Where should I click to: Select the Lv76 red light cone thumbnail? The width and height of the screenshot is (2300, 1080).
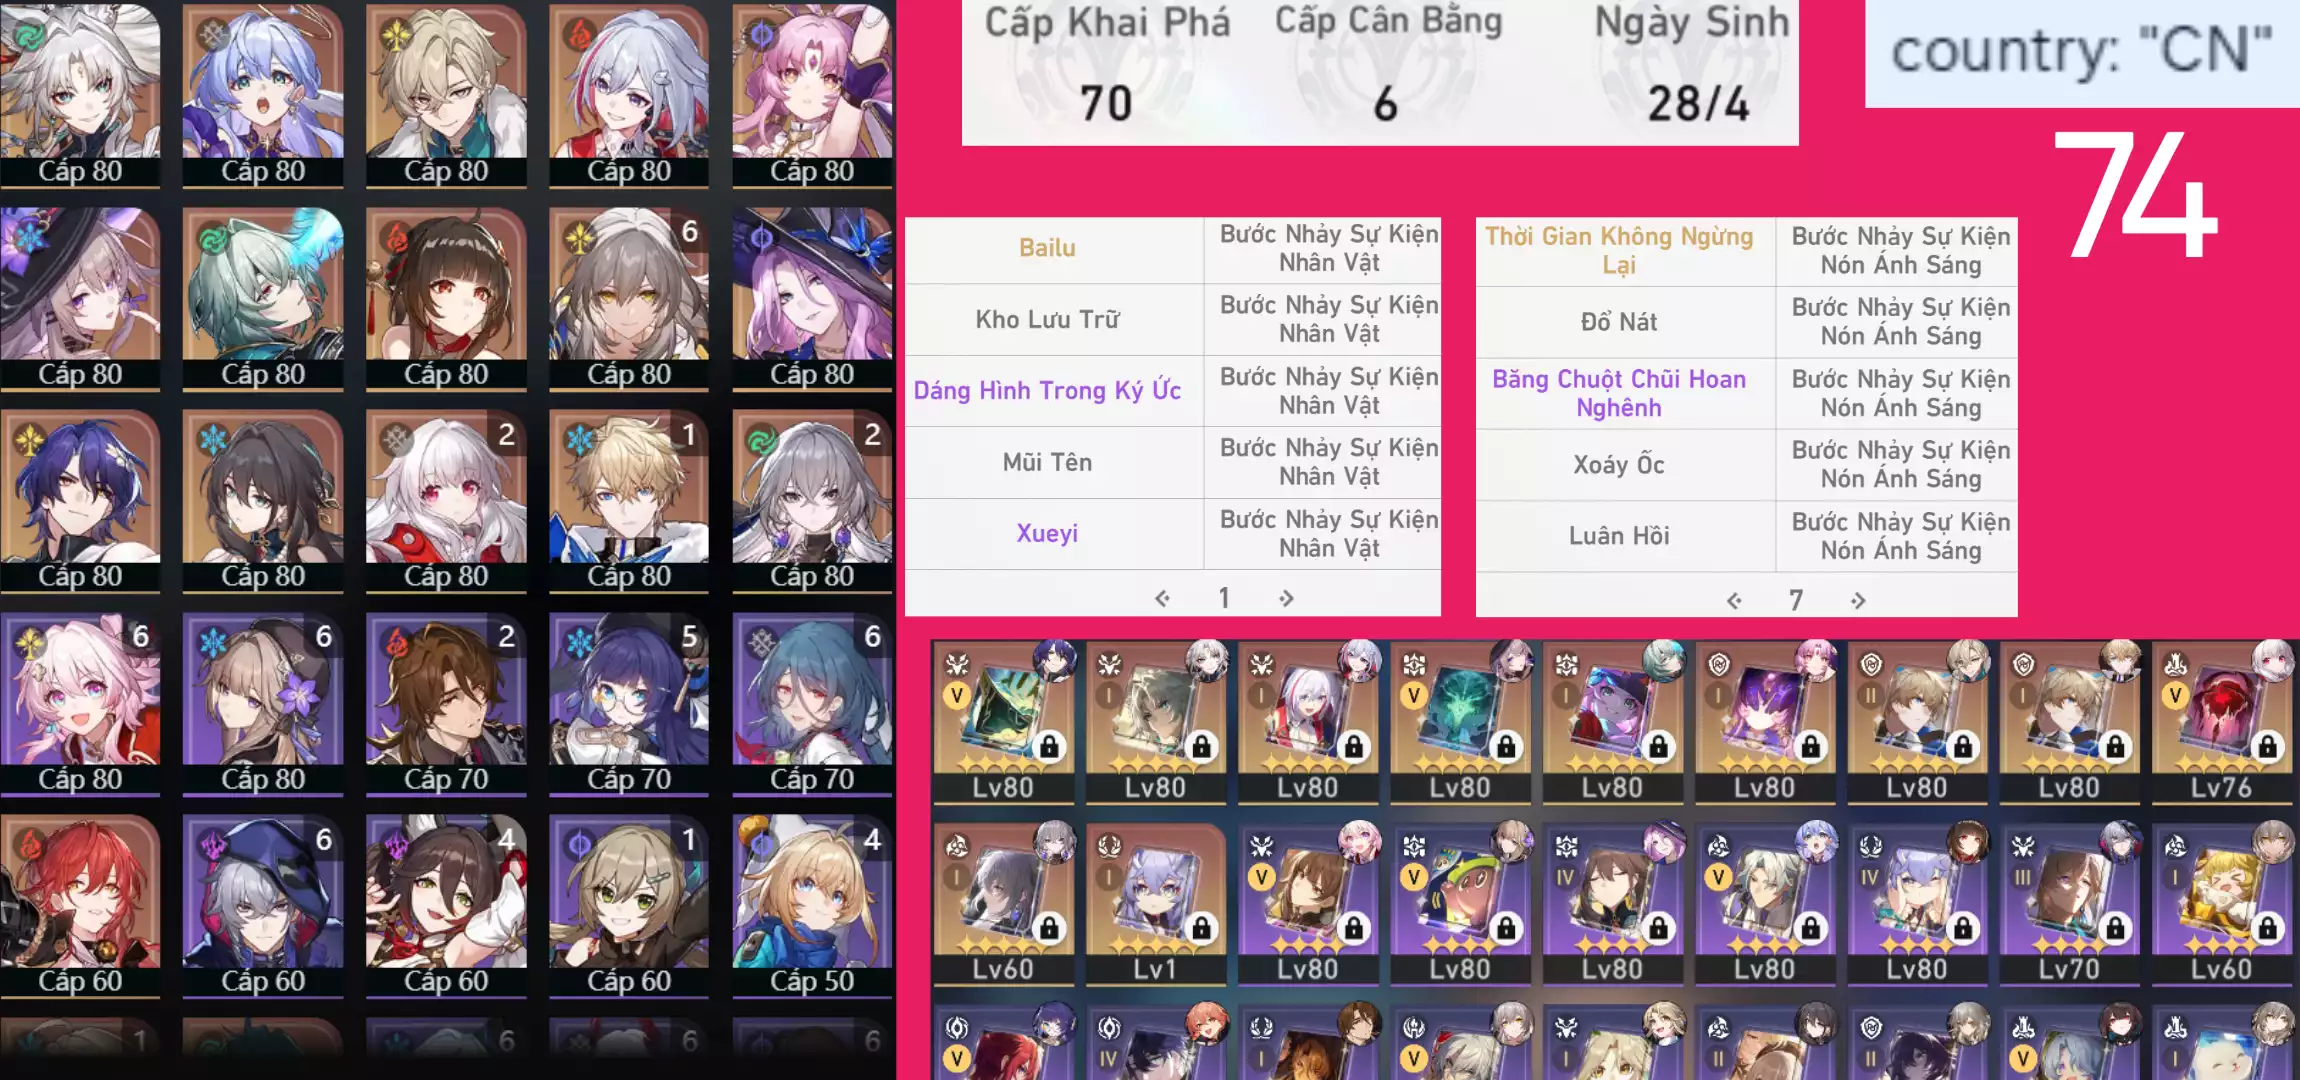point(2222,721)
